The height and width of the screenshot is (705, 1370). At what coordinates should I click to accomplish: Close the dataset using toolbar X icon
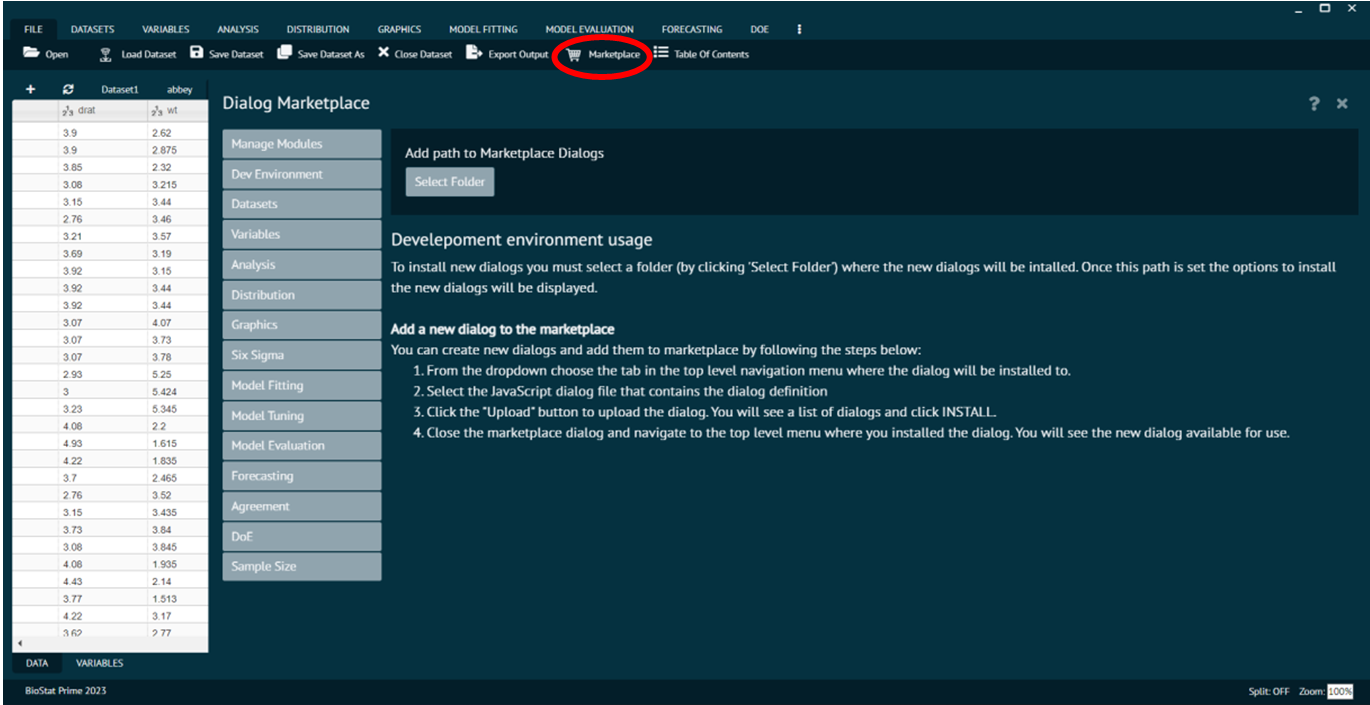click(x=384, y=54)
